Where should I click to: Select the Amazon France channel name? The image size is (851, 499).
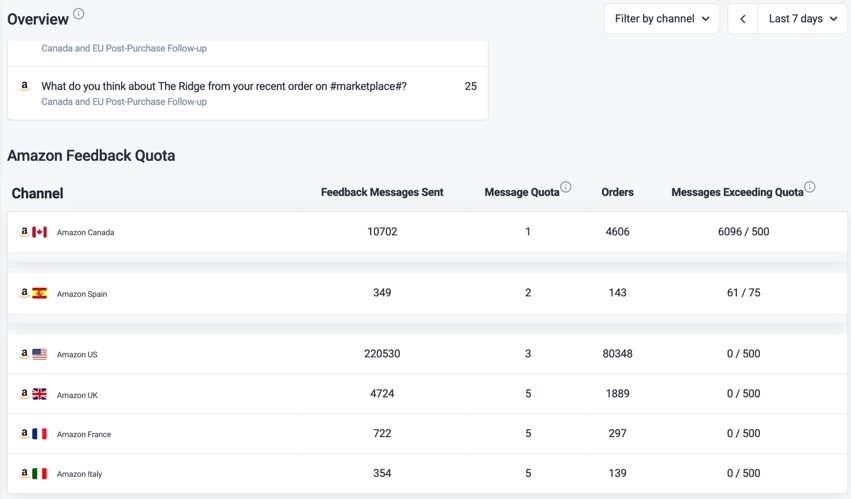tap(84, 434)
